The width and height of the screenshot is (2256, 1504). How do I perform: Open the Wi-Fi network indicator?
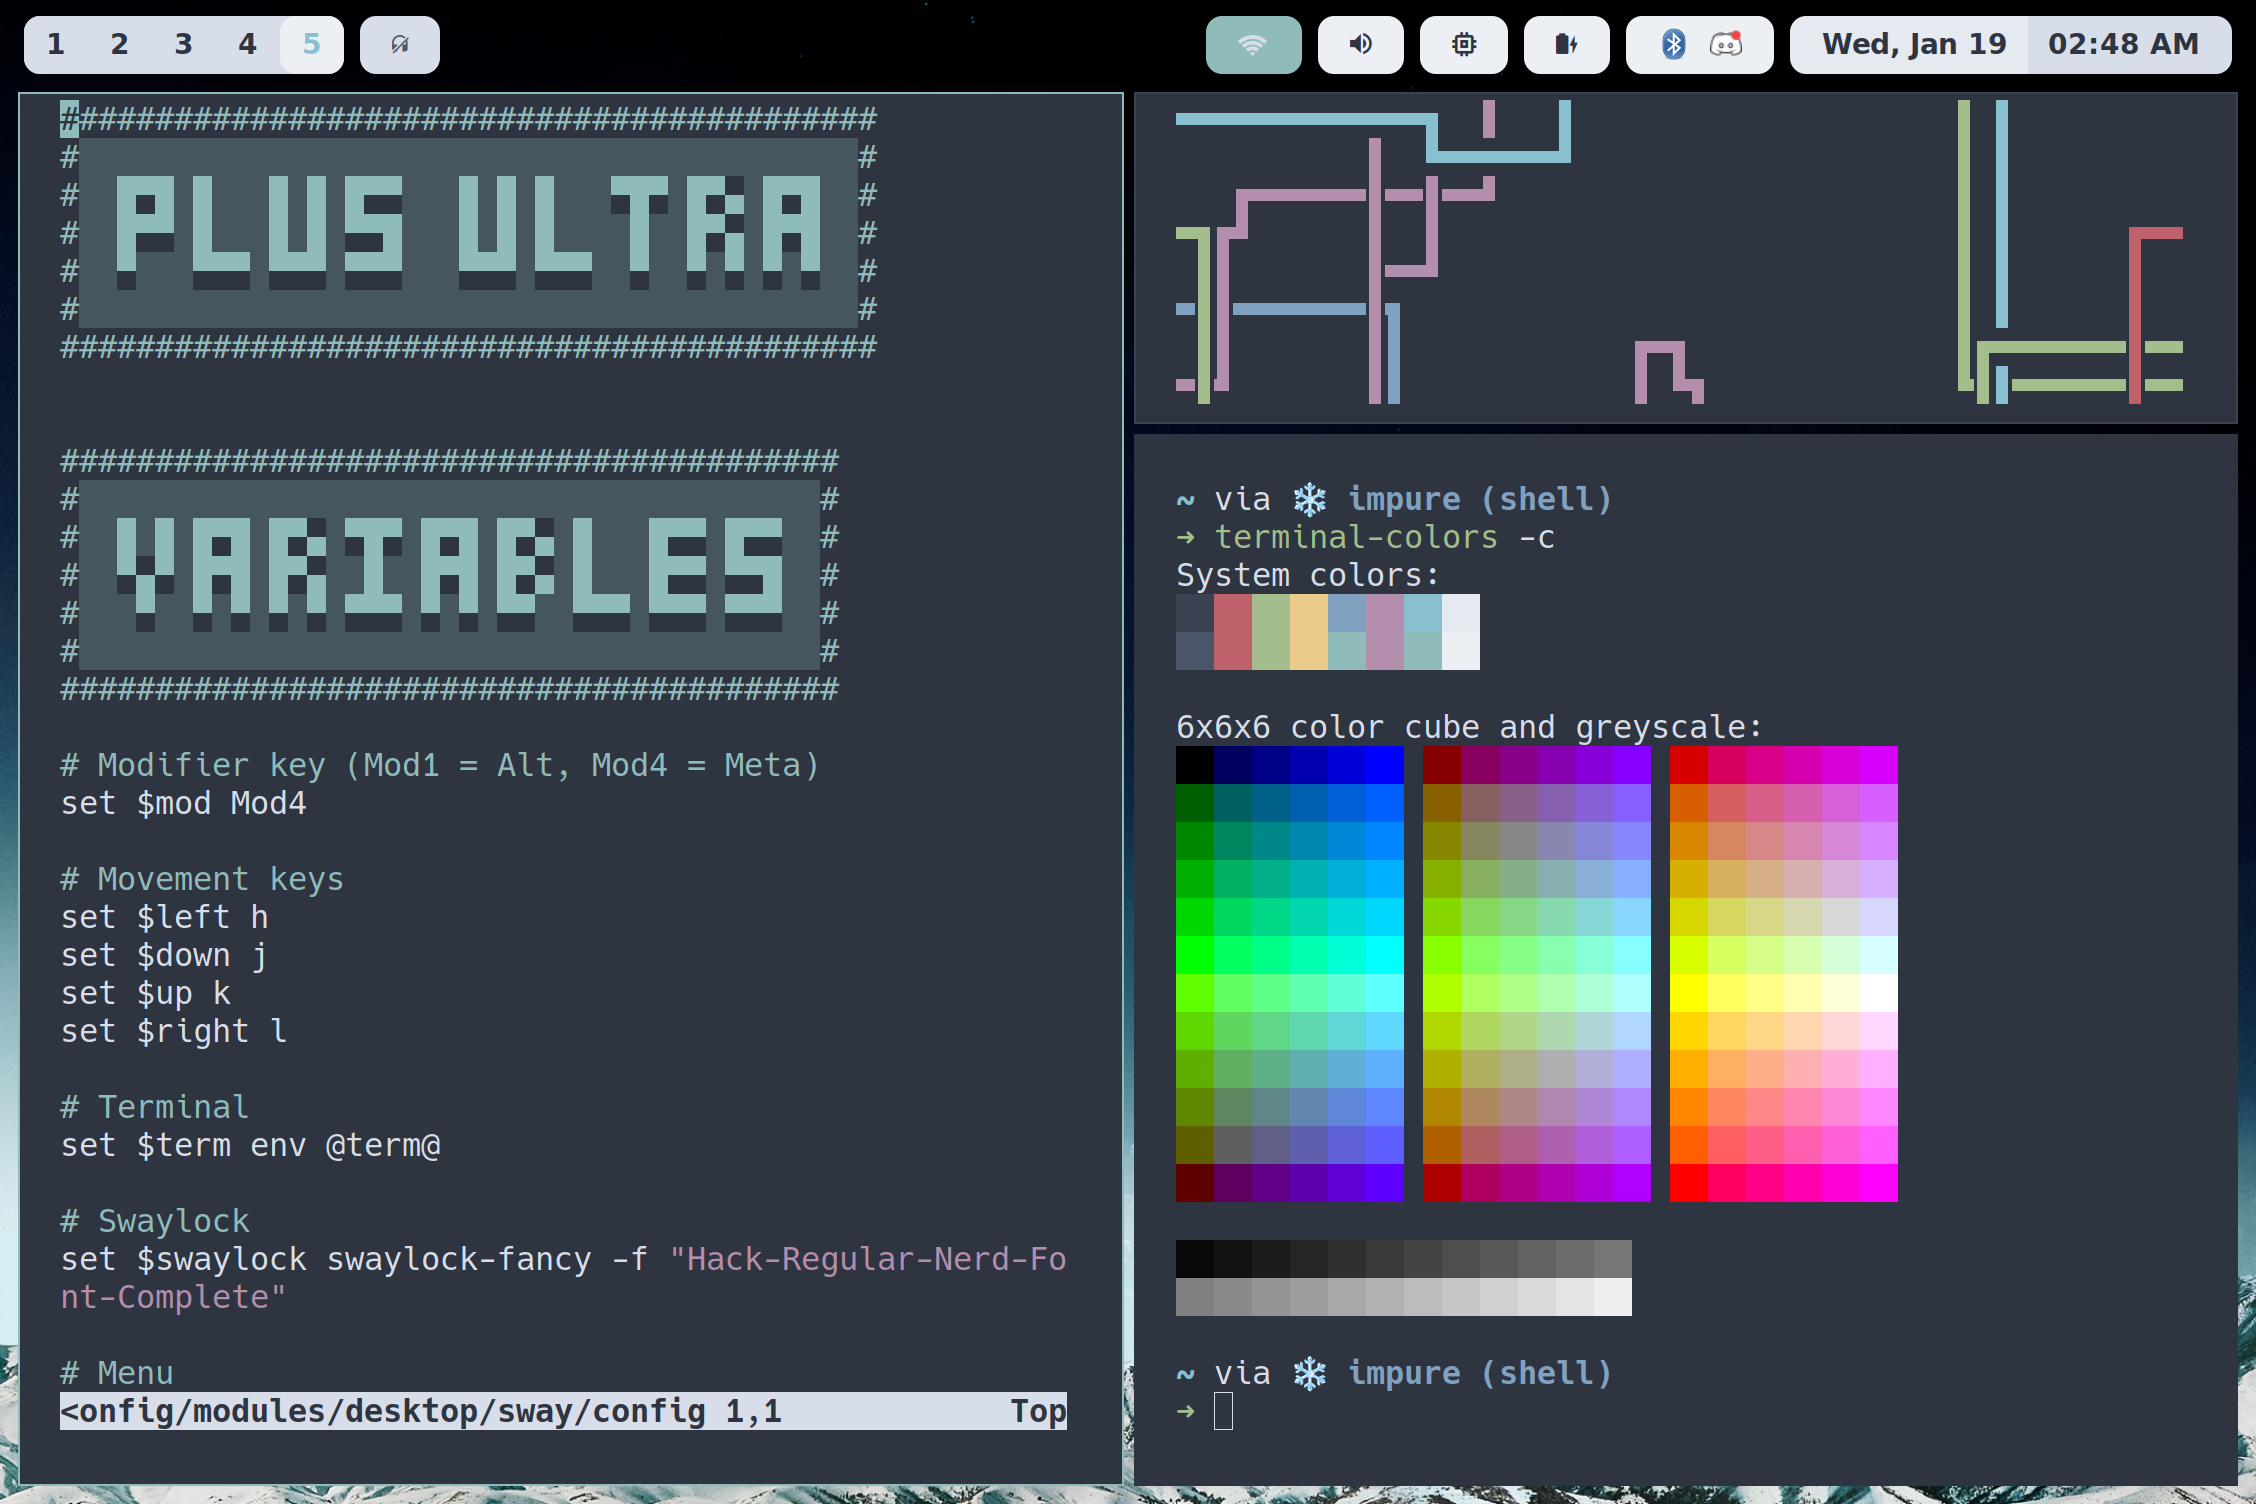[x=1253, y=44]
